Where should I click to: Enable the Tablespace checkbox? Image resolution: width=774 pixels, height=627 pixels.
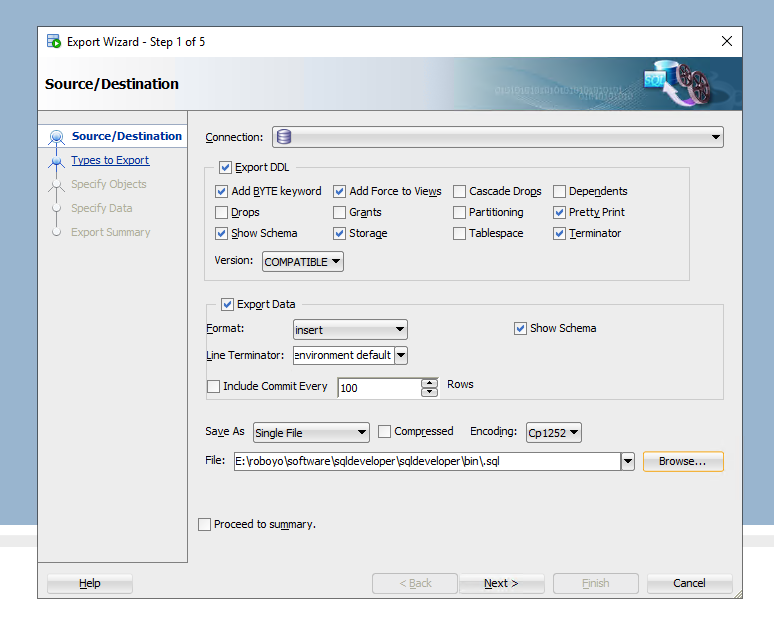pyautogui.click(x=459, y=233)
